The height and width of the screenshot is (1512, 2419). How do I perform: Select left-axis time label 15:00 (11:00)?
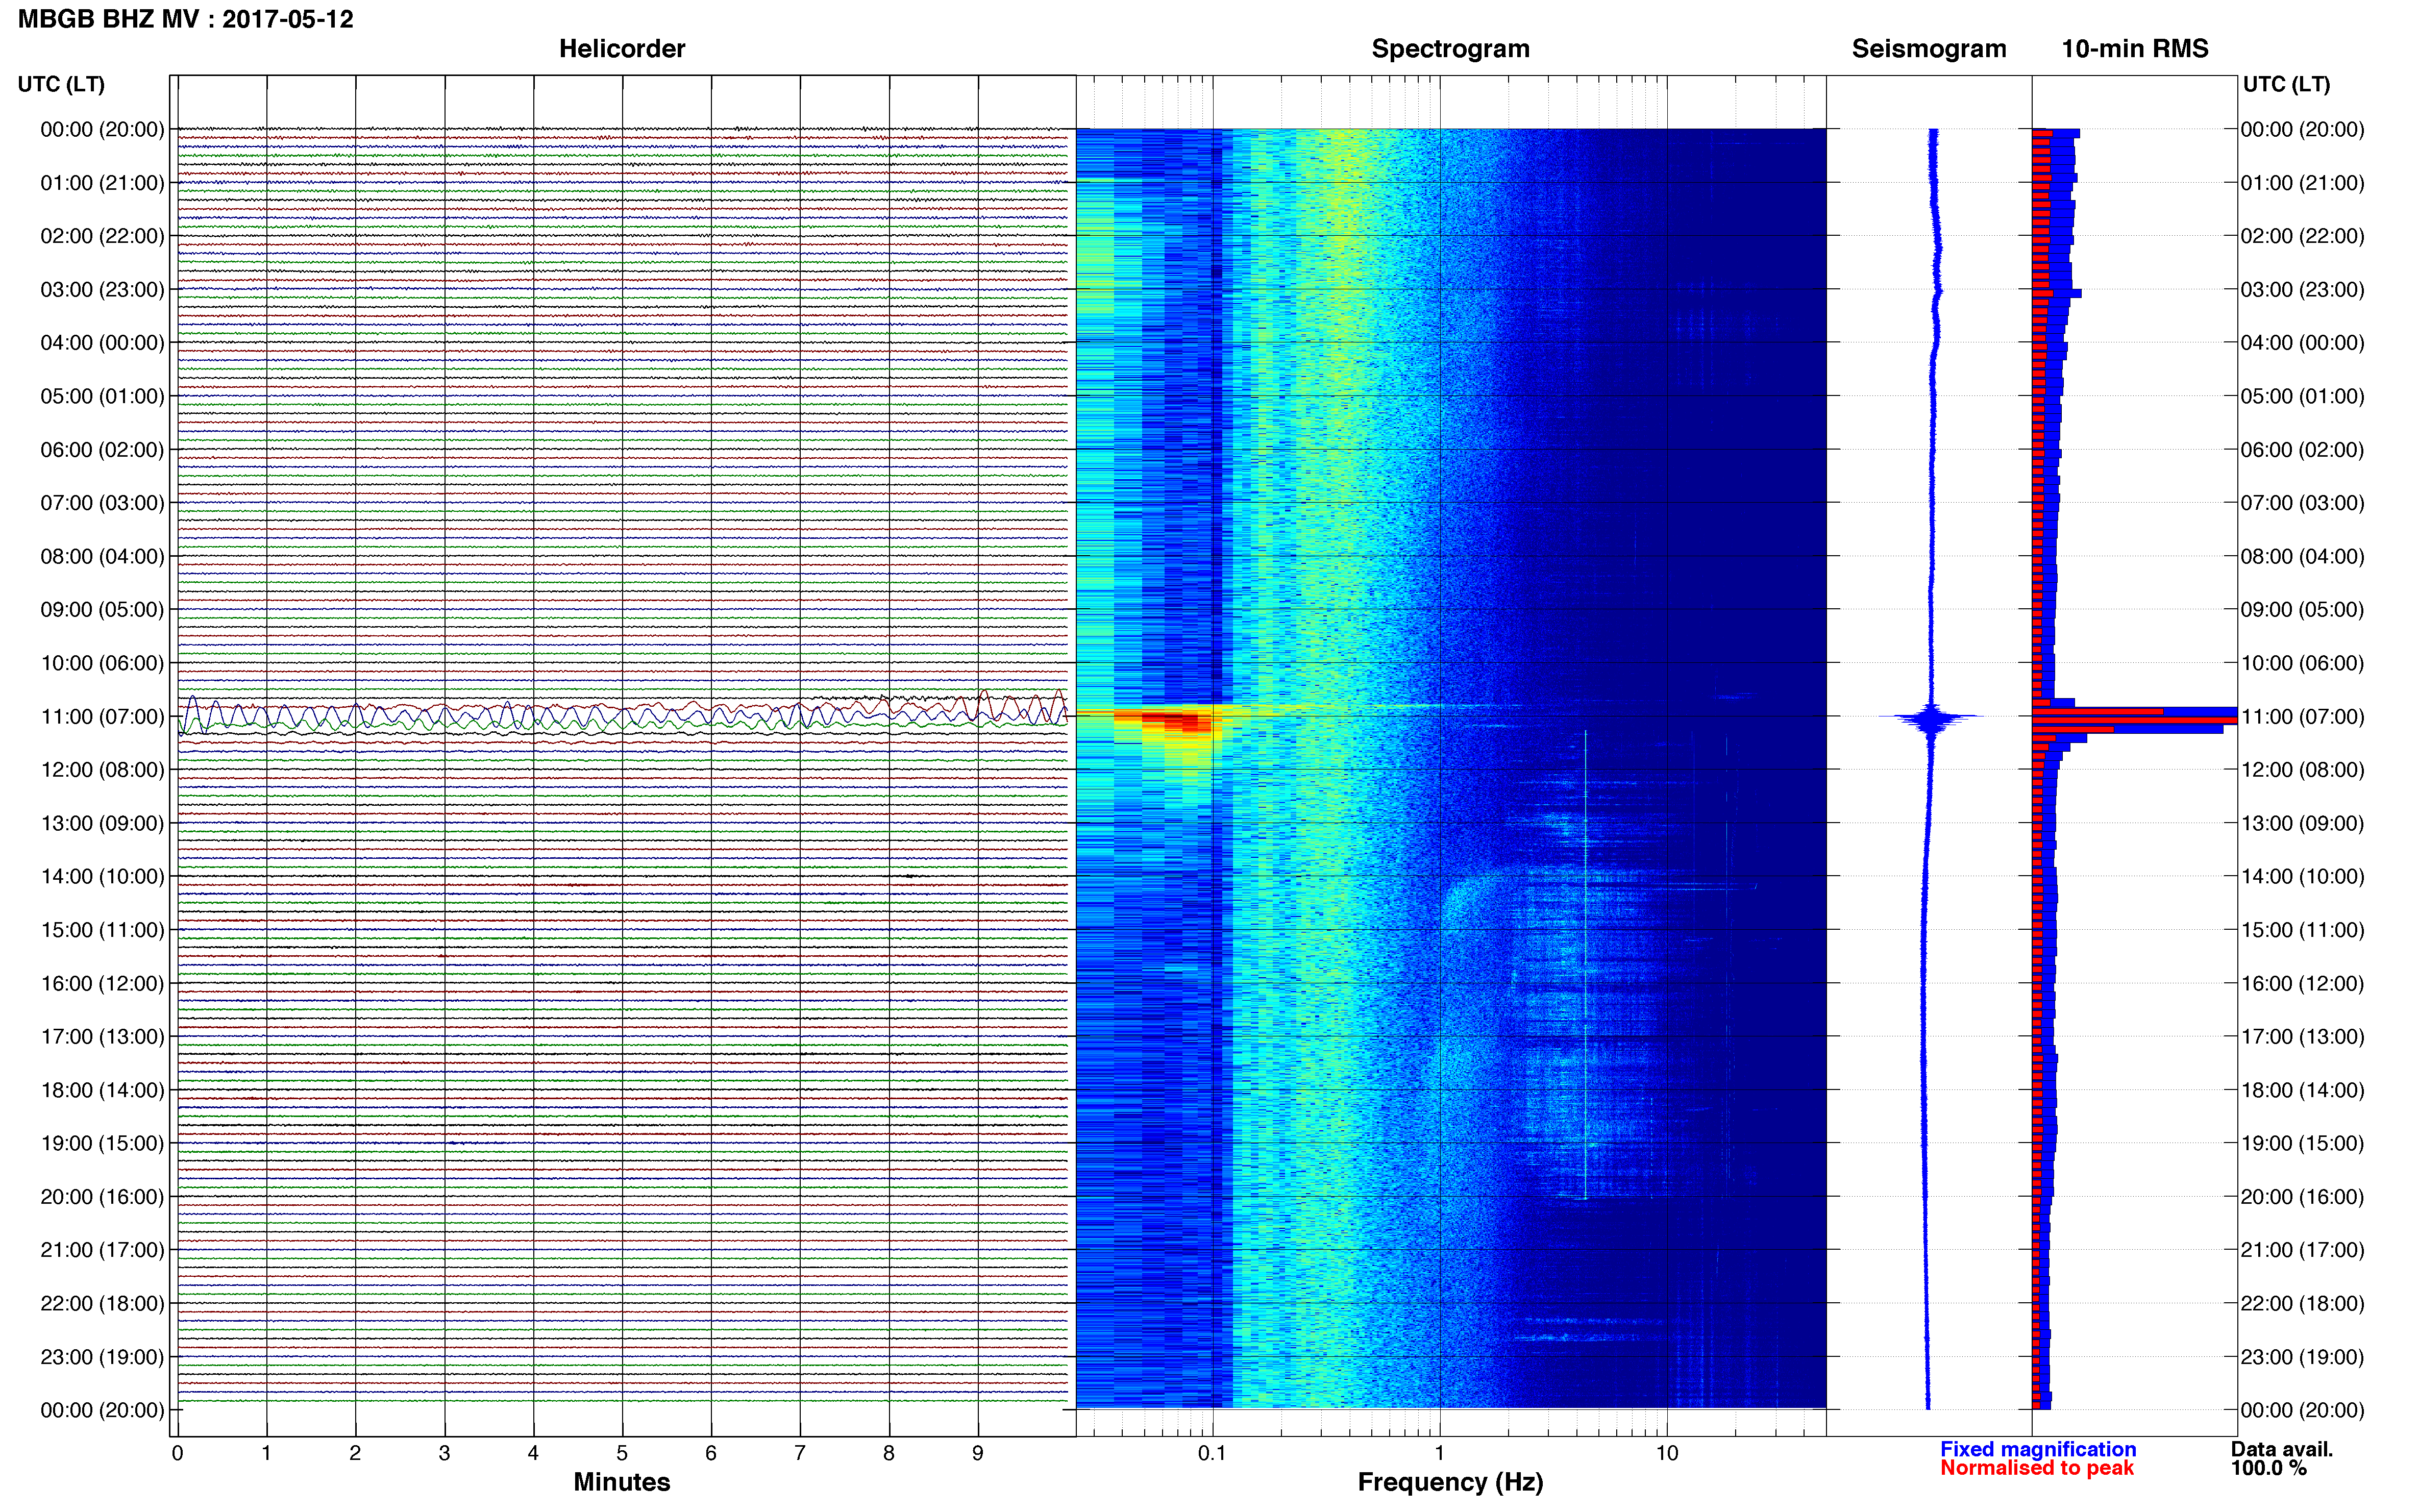pos(102,930)
